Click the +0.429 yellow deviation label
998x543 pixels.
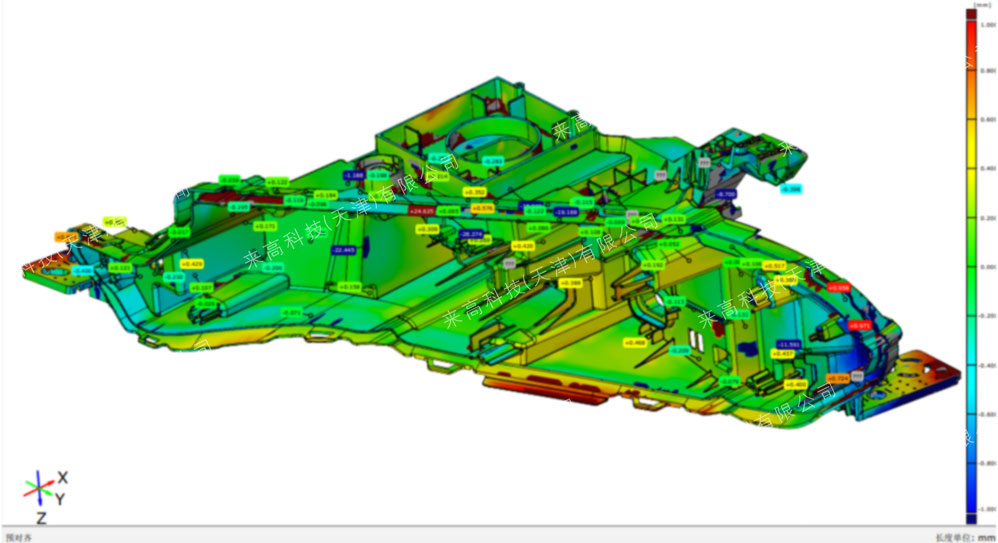pyautogui.click(x=192, y=263)
